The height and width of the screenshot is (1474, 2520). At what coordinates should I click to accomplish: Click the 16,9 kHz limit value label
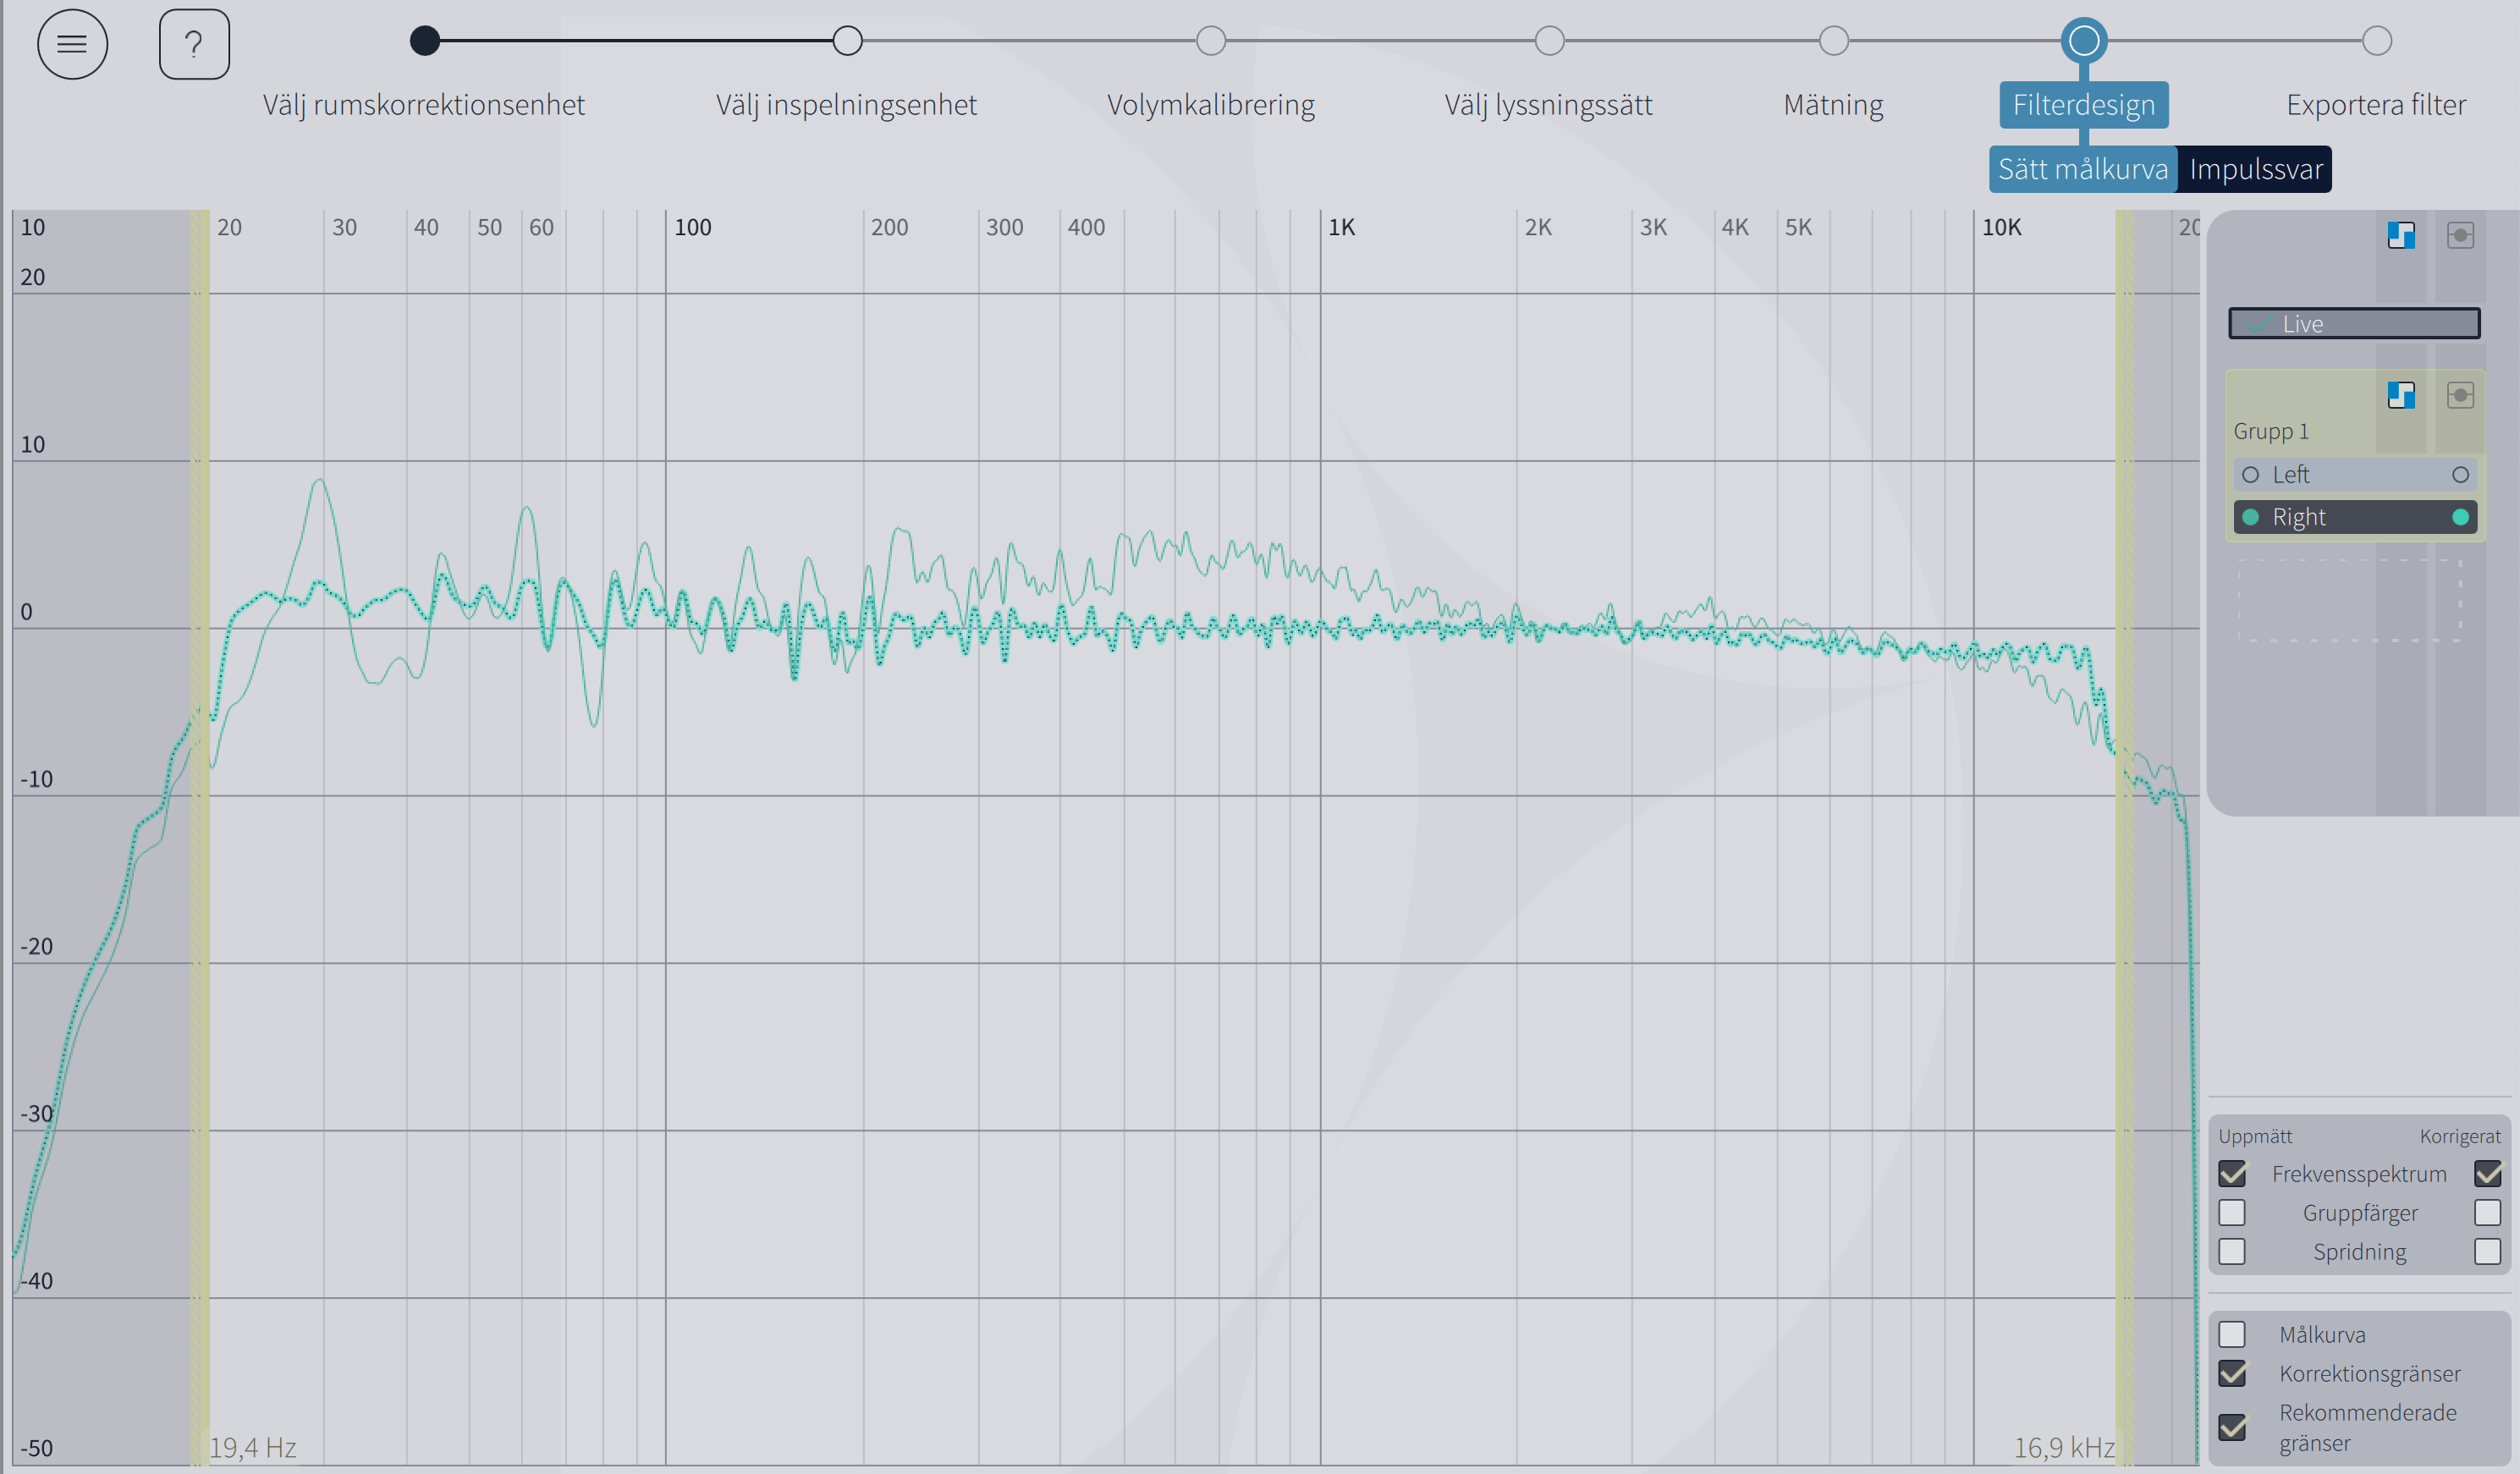[2063, 1447]
